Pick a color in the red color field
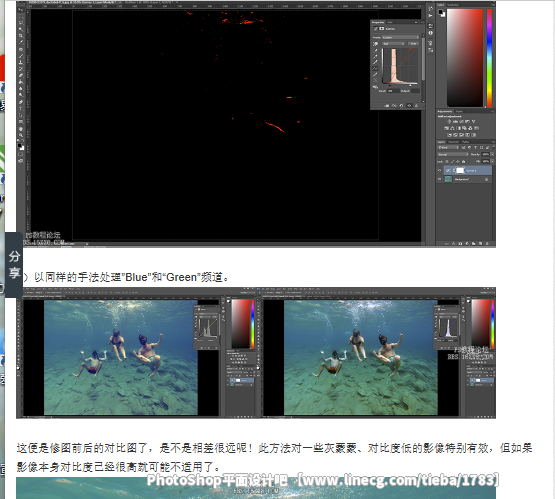The image size is (555, 499). [465, 58]
